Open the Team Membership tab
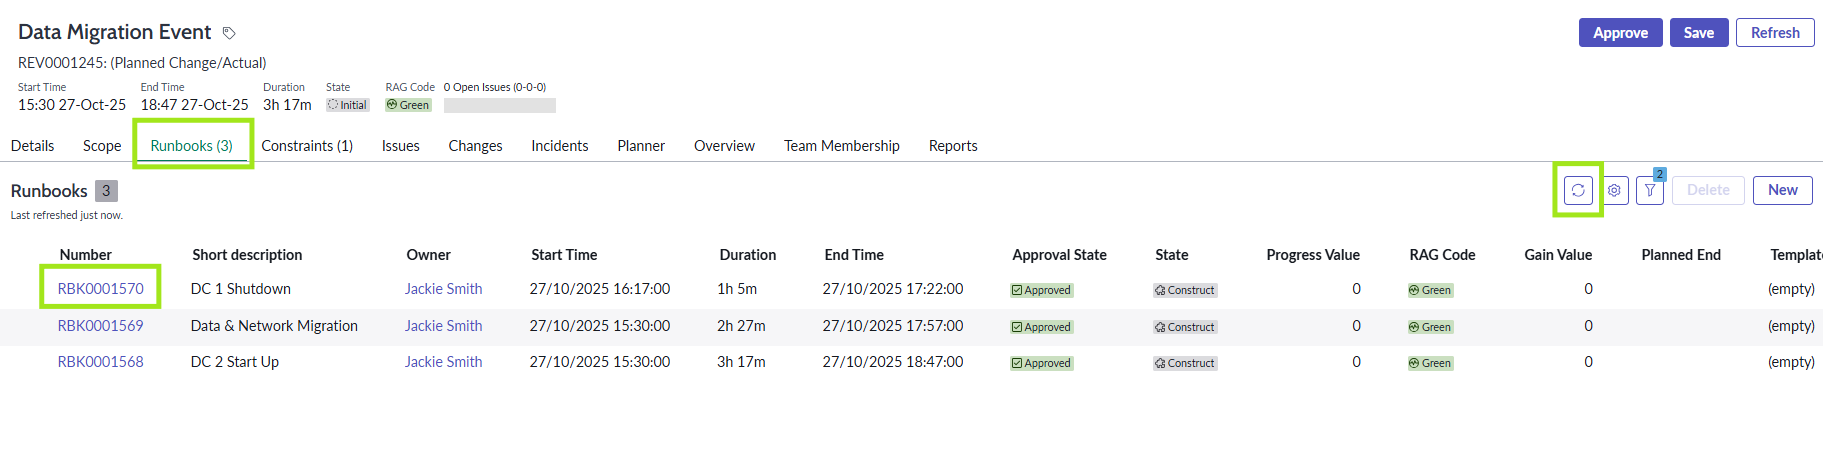This screenshot has width=1823, height=462. pyautogui.click(x=841, y=146)
